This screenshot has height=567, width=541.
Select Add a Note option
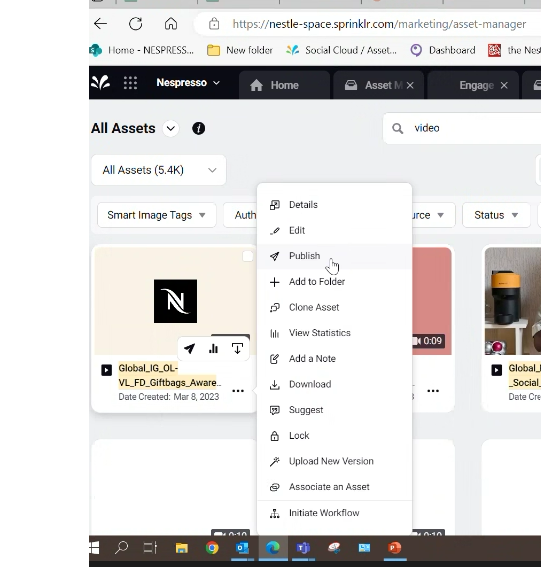pyautogui.click(x=335, y=358)
